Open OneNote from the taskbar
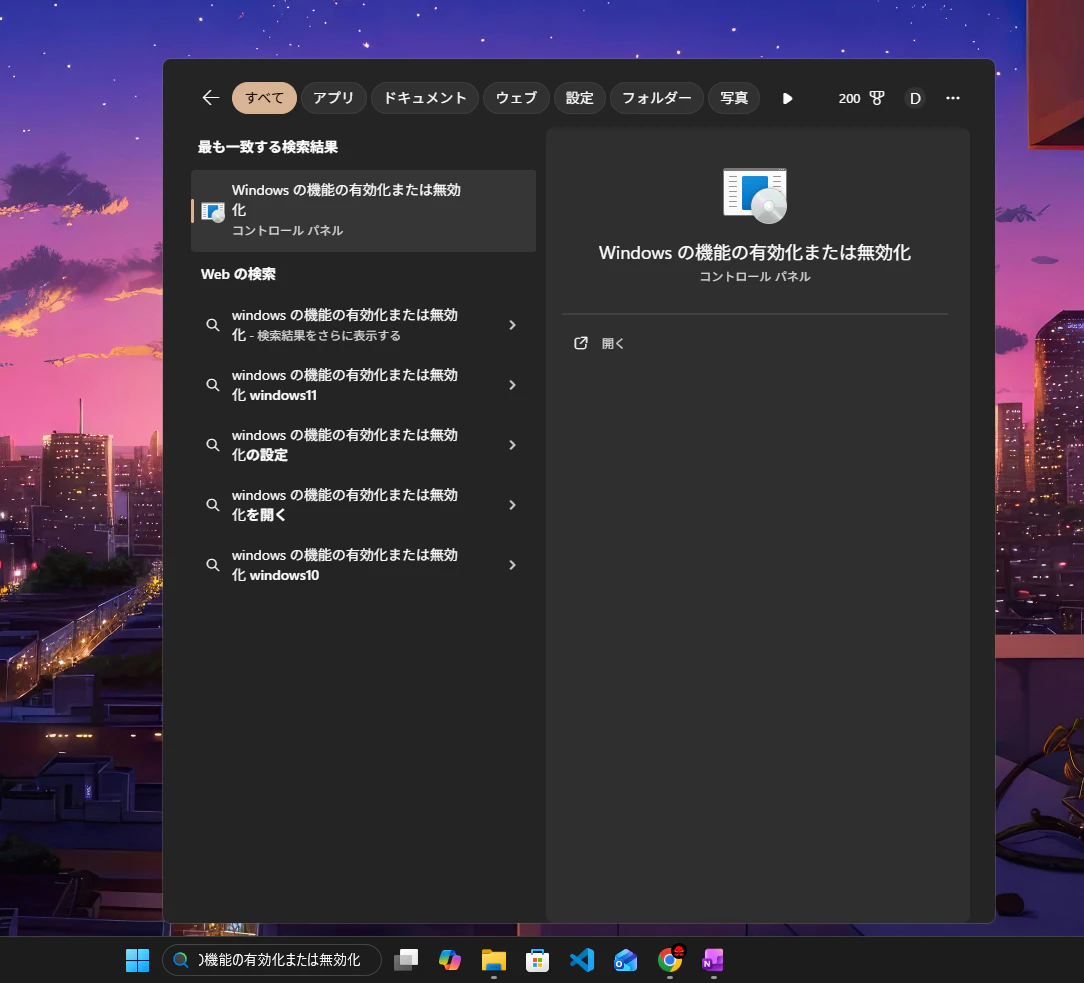The width and height of the screenshot is (1084, 983). (713, 960)
